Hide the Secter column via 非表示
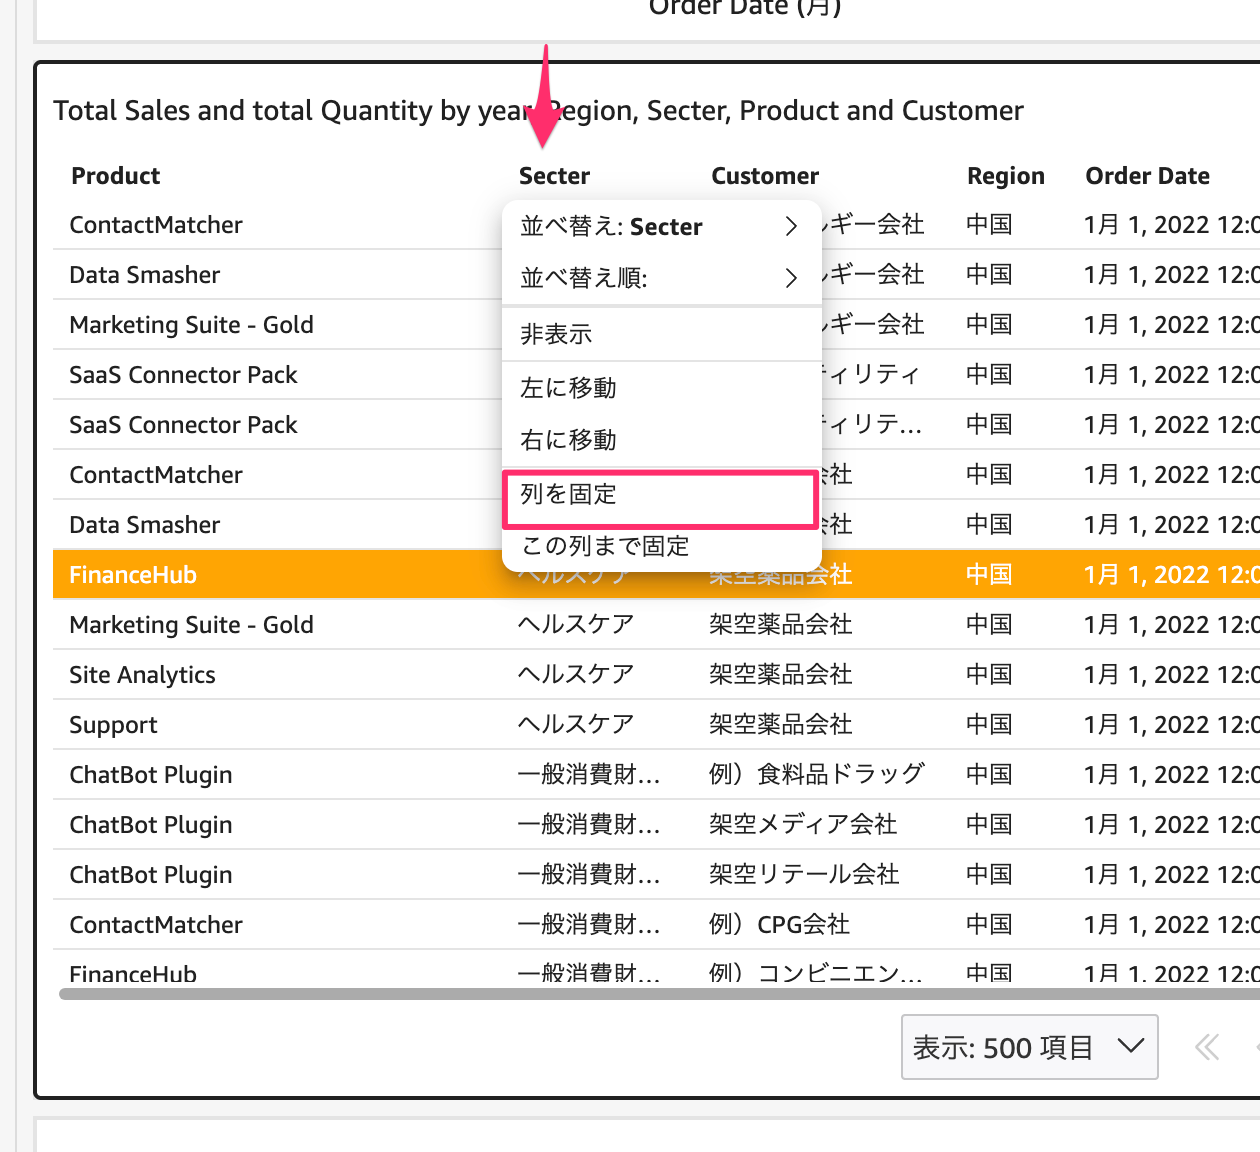The image size is (1260, 1152). click(661, 334)
